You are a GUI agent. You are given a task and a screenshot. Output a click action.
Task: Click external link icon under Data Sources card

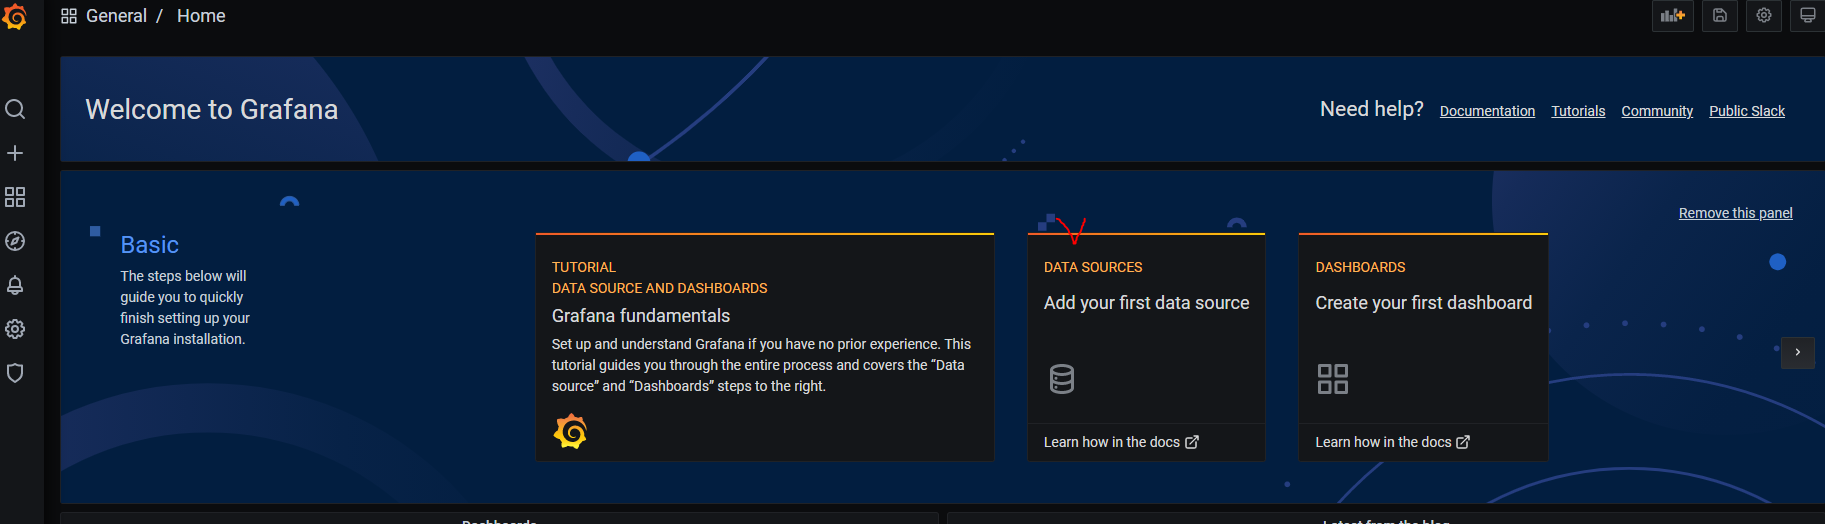(x=1192, y=442)
